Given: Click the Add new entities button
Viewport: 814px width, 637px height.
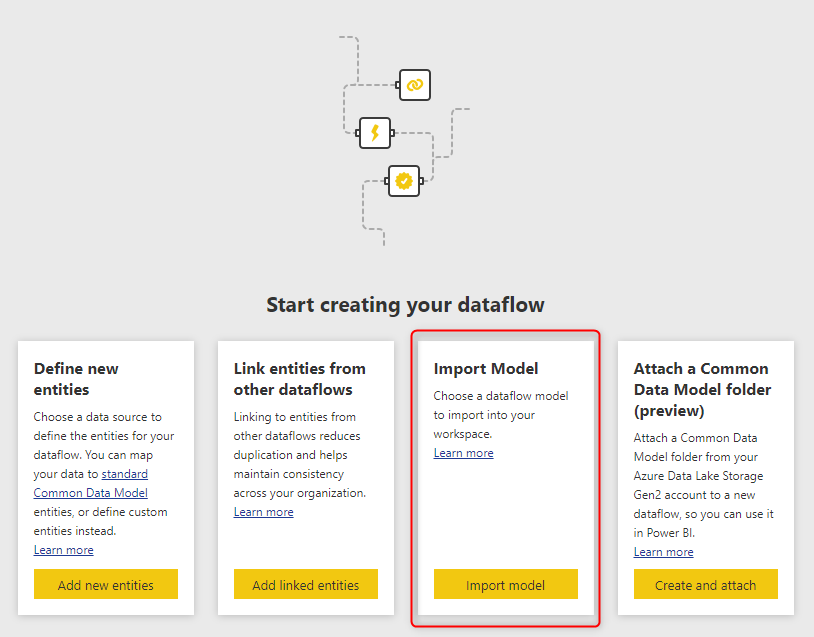Looking at the screenshot, I should click(x=106, y=585).
